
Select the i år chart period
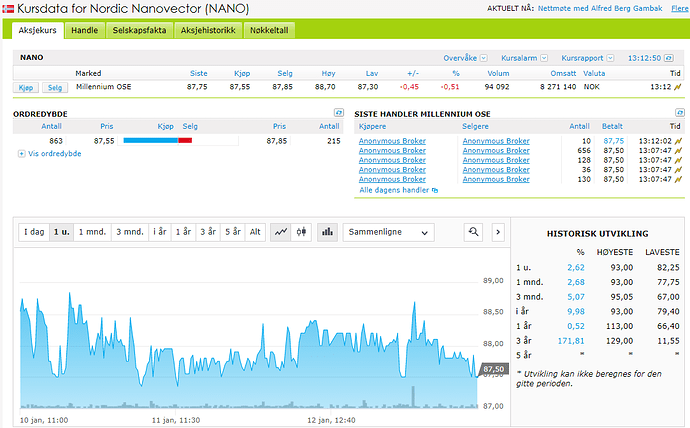(160, 232)
